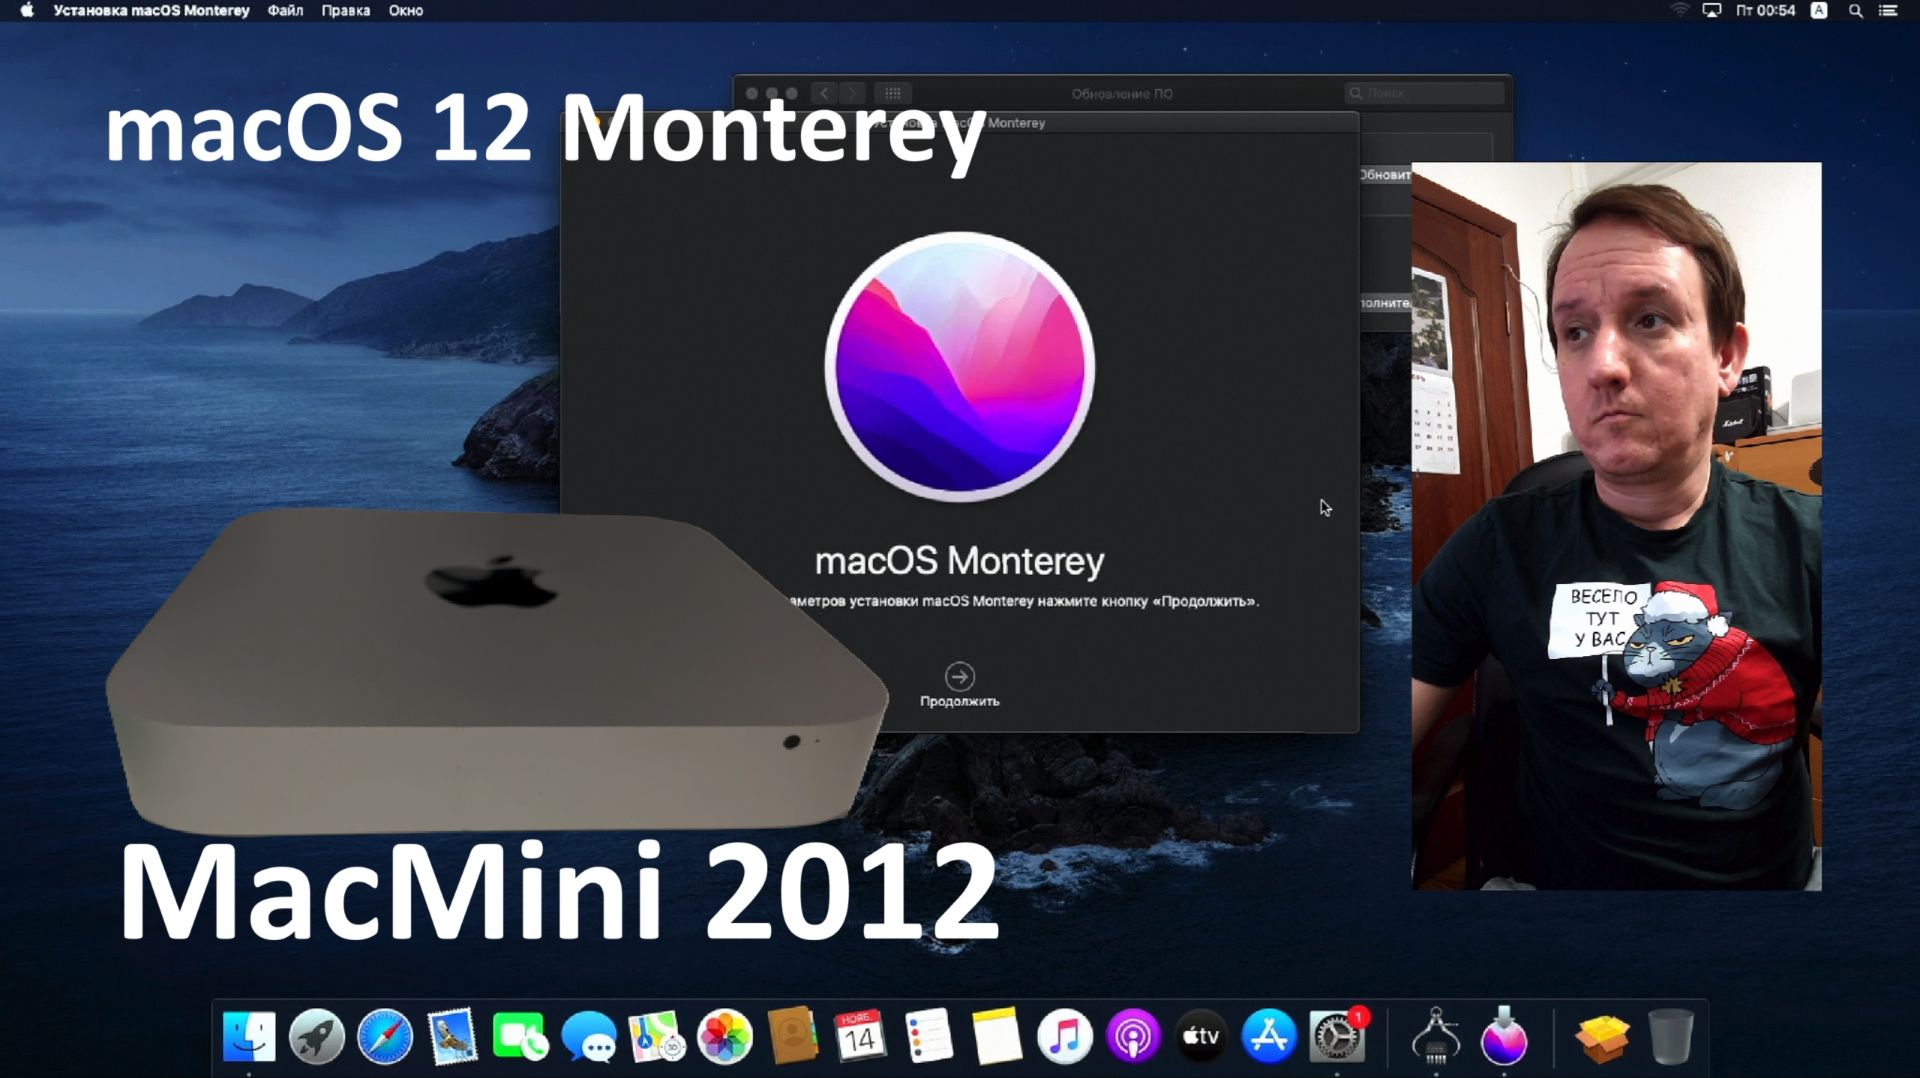Screen dimensions: 1920x1078
Task: Start FaceTime from the Dock
Action: click(520, 1036)
